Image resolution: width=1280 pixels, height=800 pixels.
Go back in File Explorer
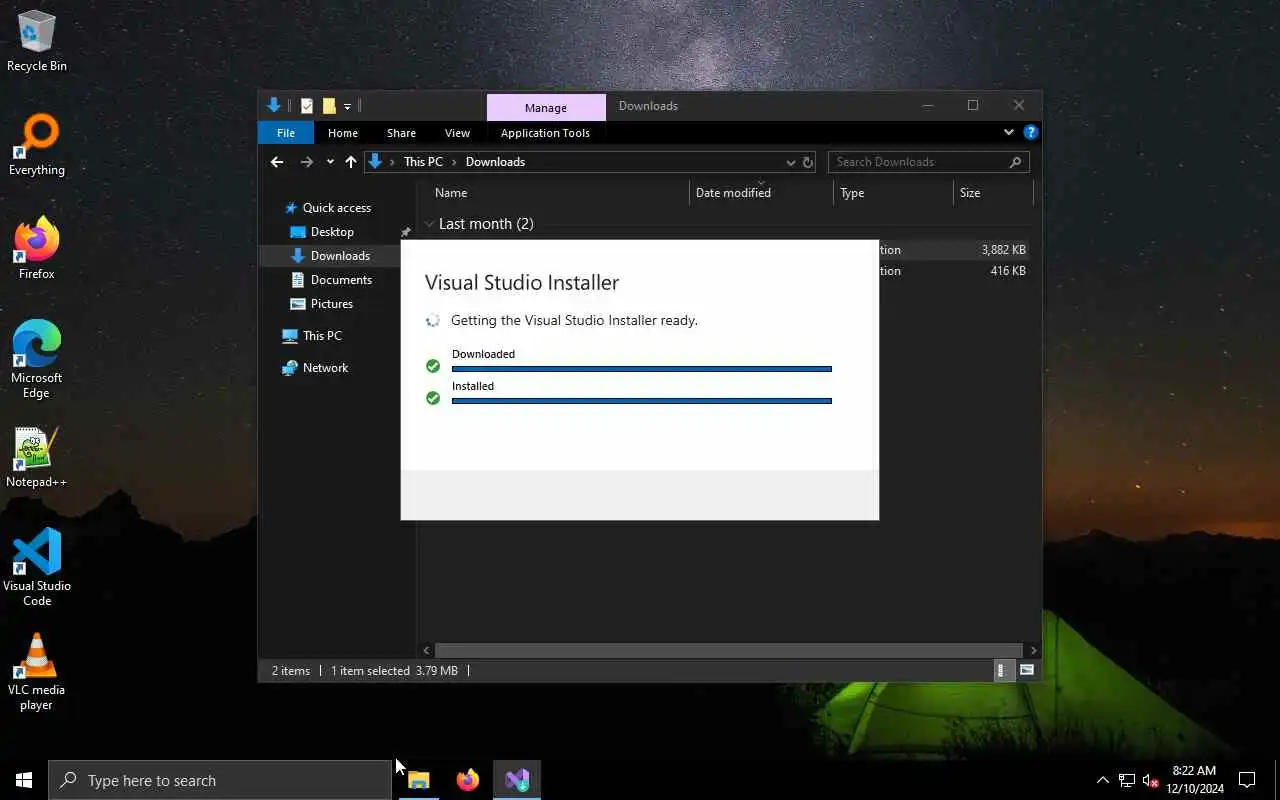(x=277, y=162)
